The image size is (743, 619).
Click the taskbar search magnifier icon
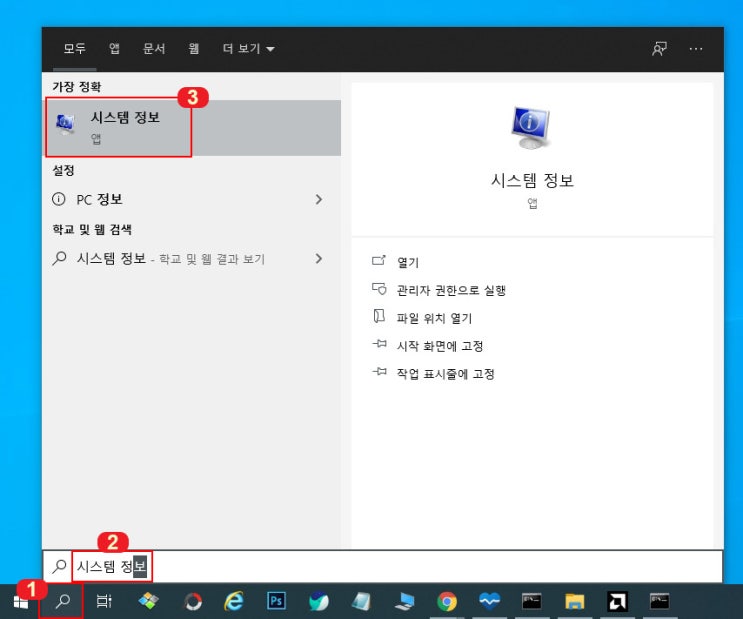click(x=62, y=601)
